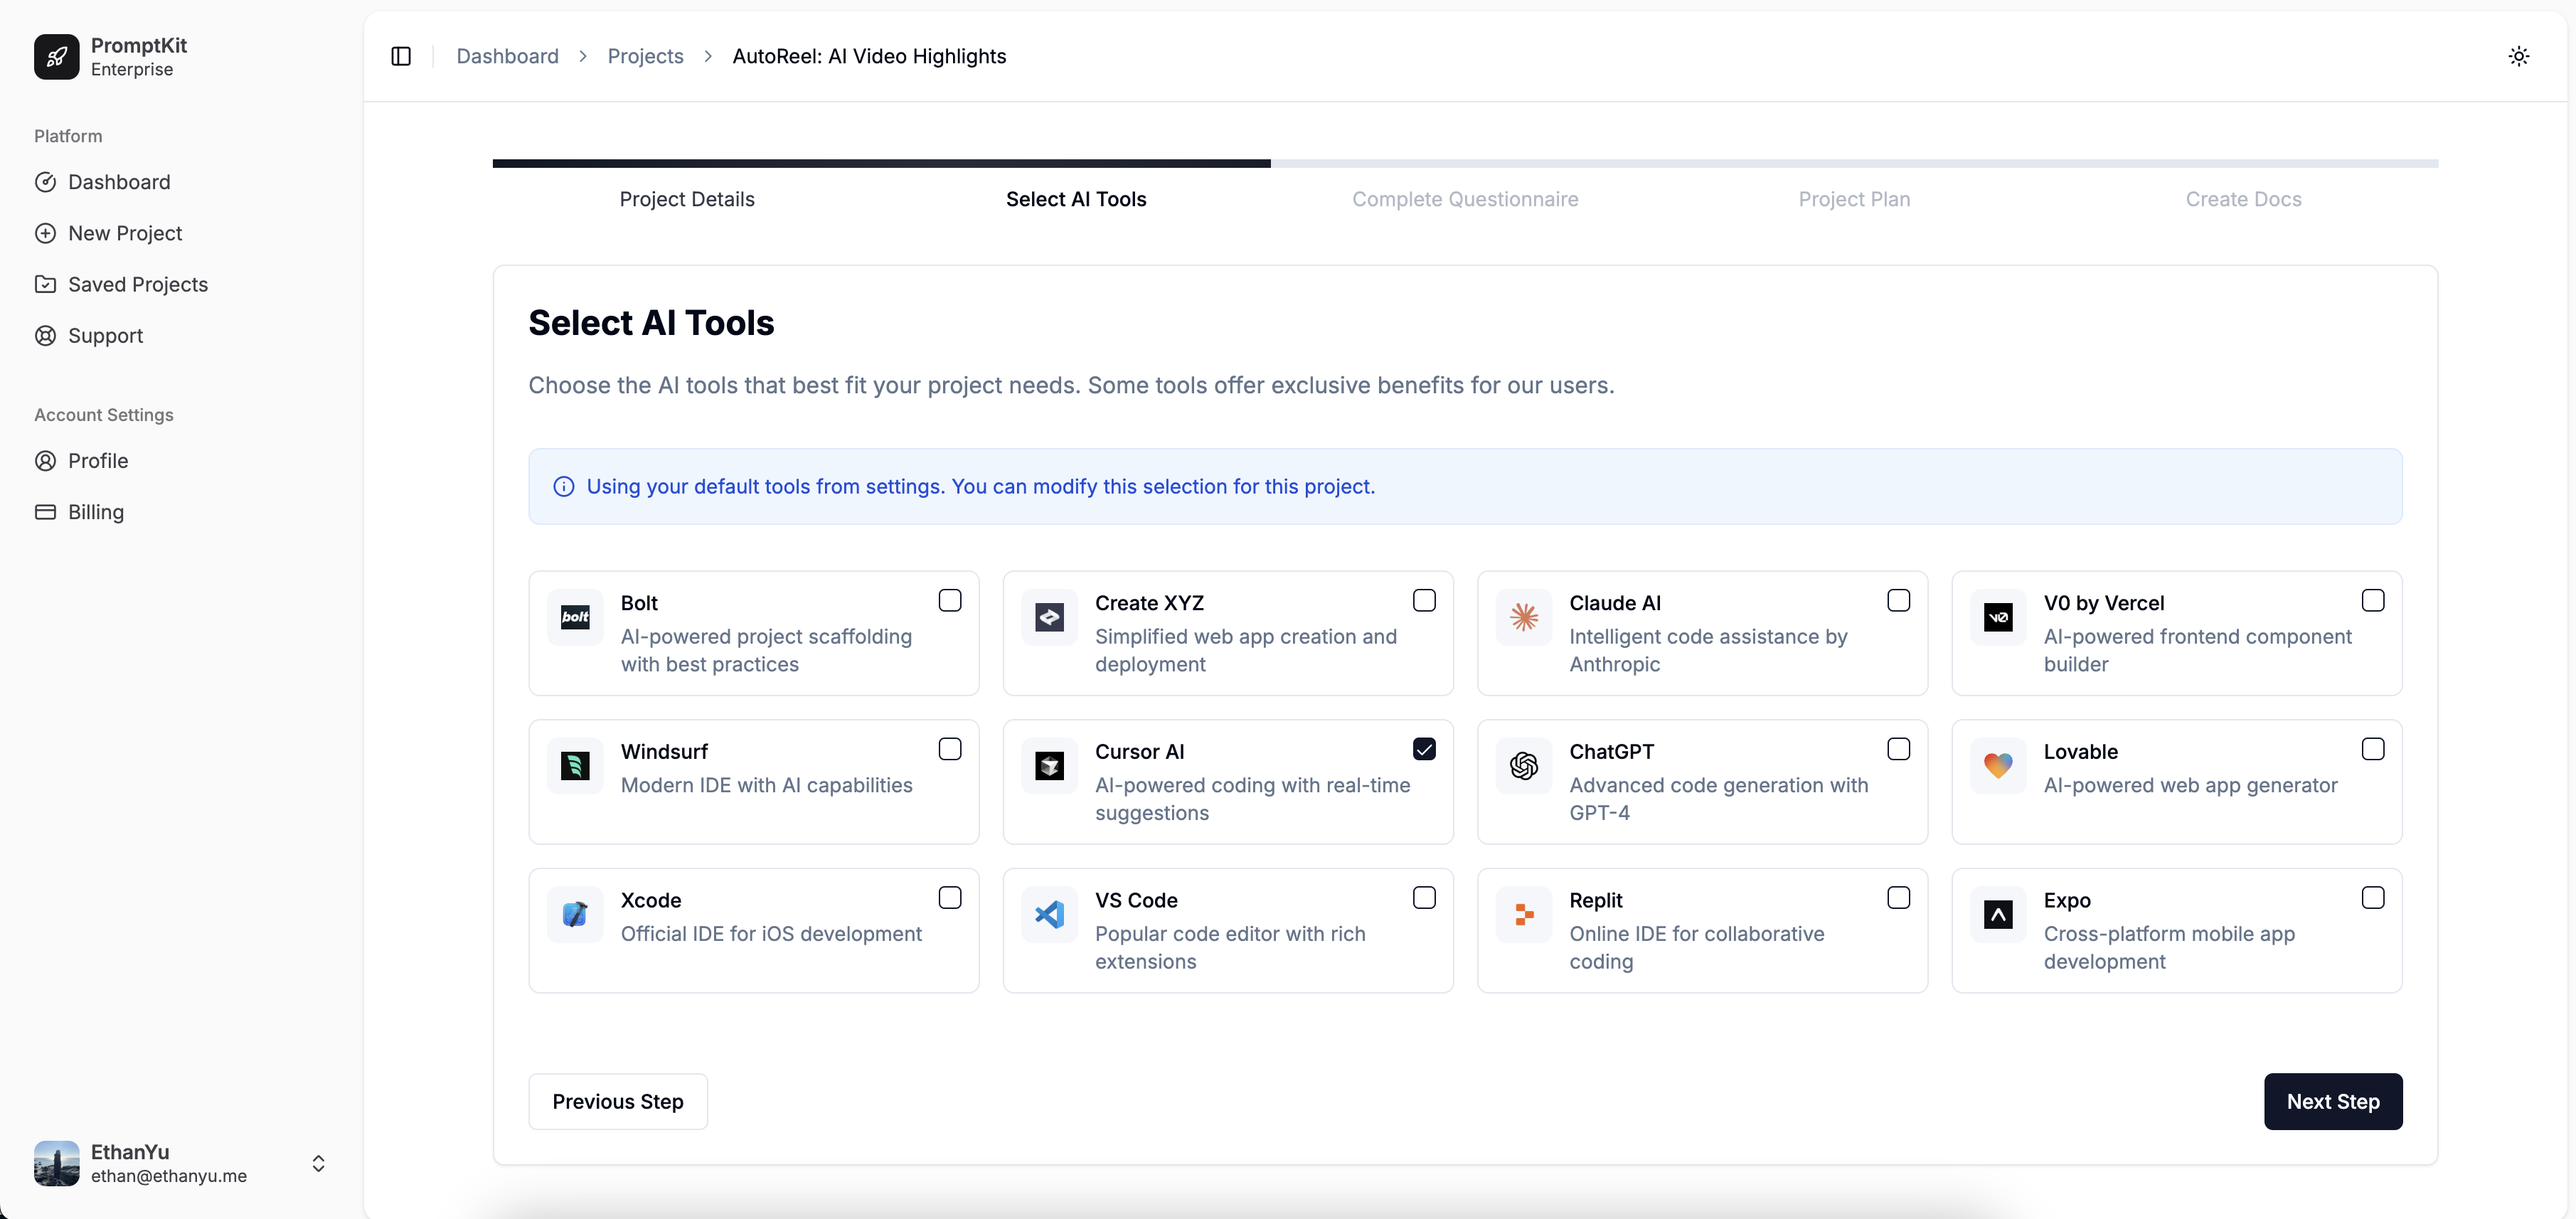2576x1219 pixels.
Task: Select the Select AI Tools step tab
Action: (x=1076, y=199)
